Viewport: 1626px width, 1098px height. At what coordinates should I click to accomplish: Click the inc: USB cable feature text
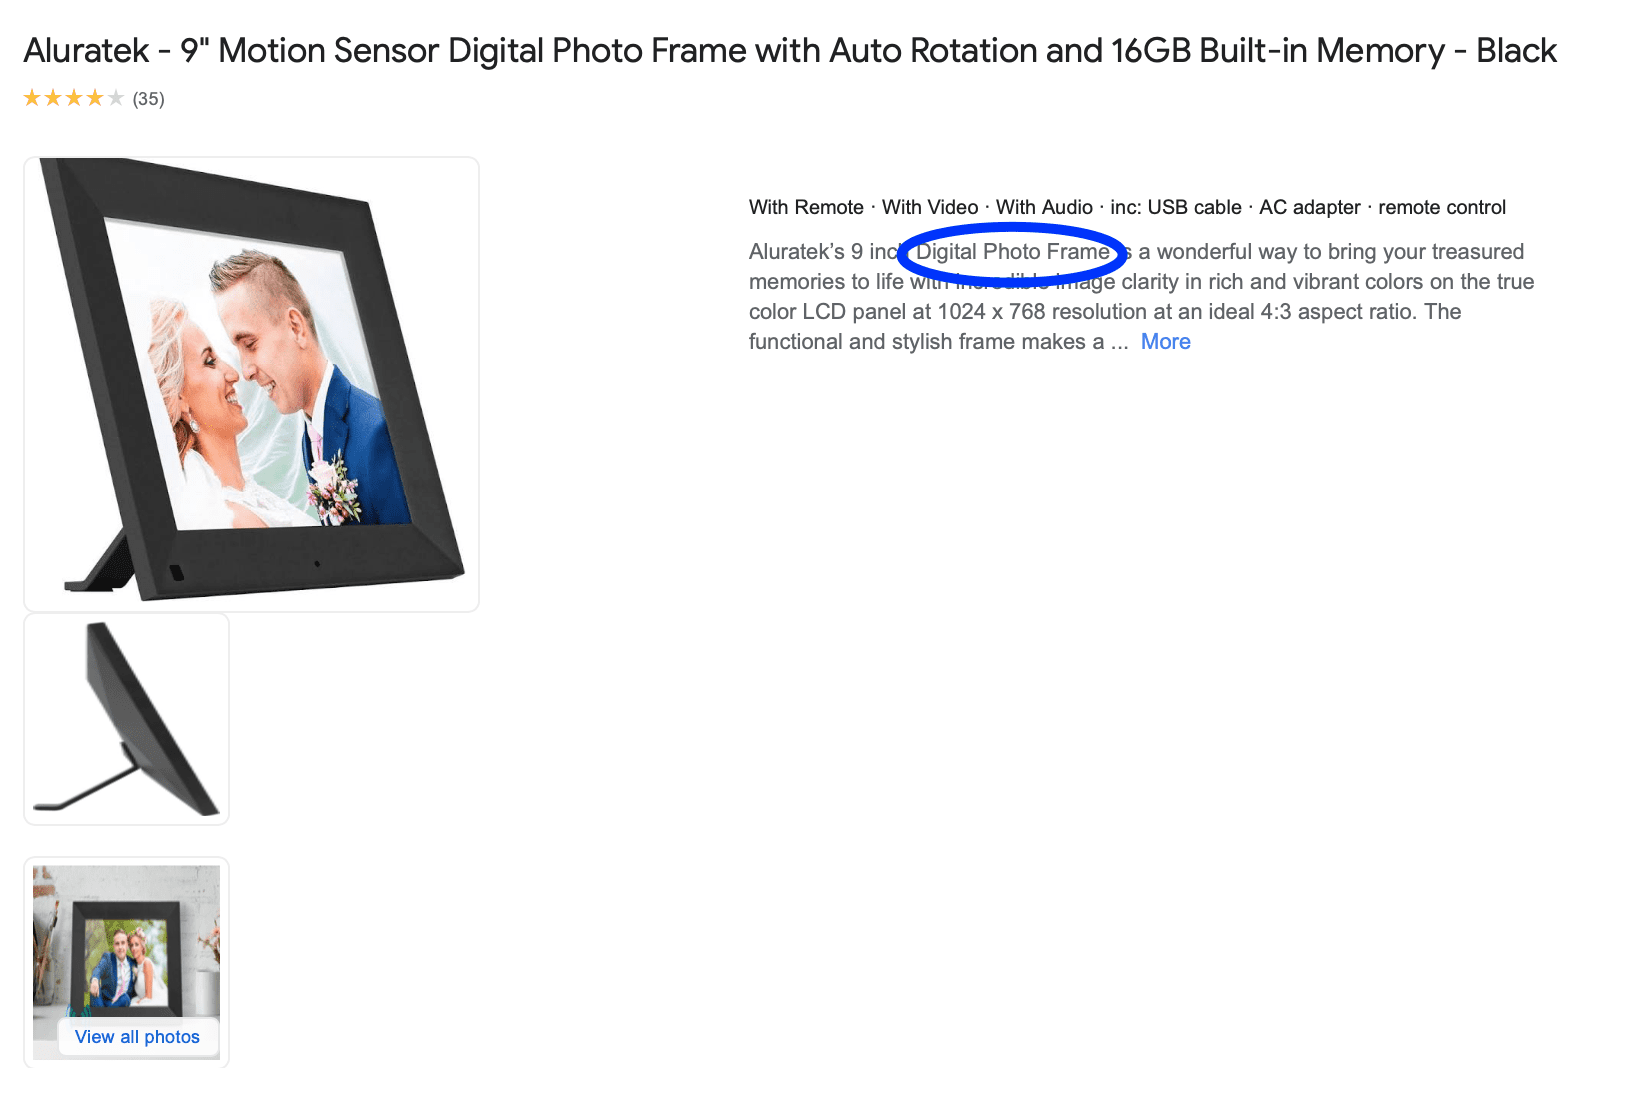click(x=1176, y=207)
